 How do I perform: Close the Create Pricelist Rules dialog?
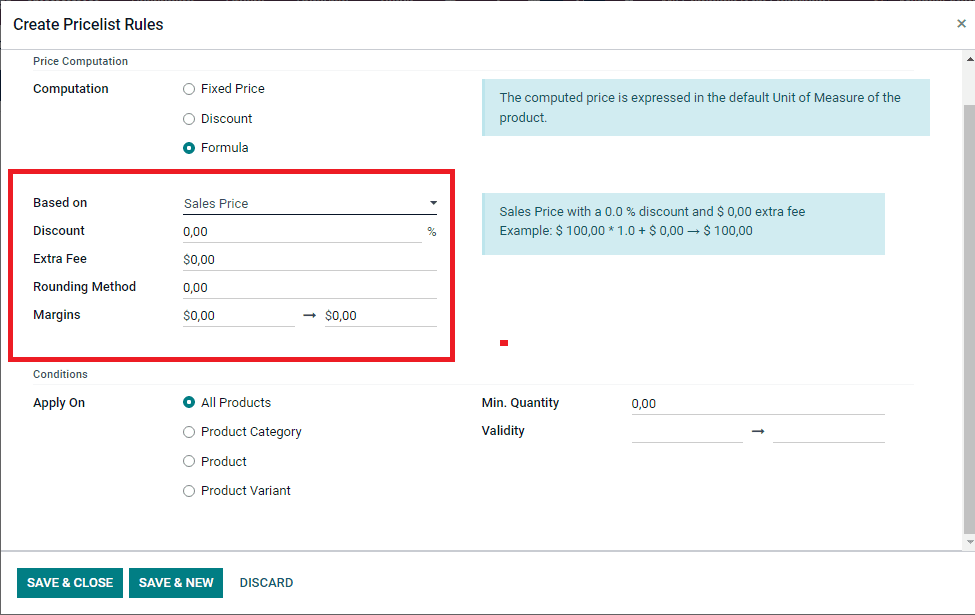point(960,23)
